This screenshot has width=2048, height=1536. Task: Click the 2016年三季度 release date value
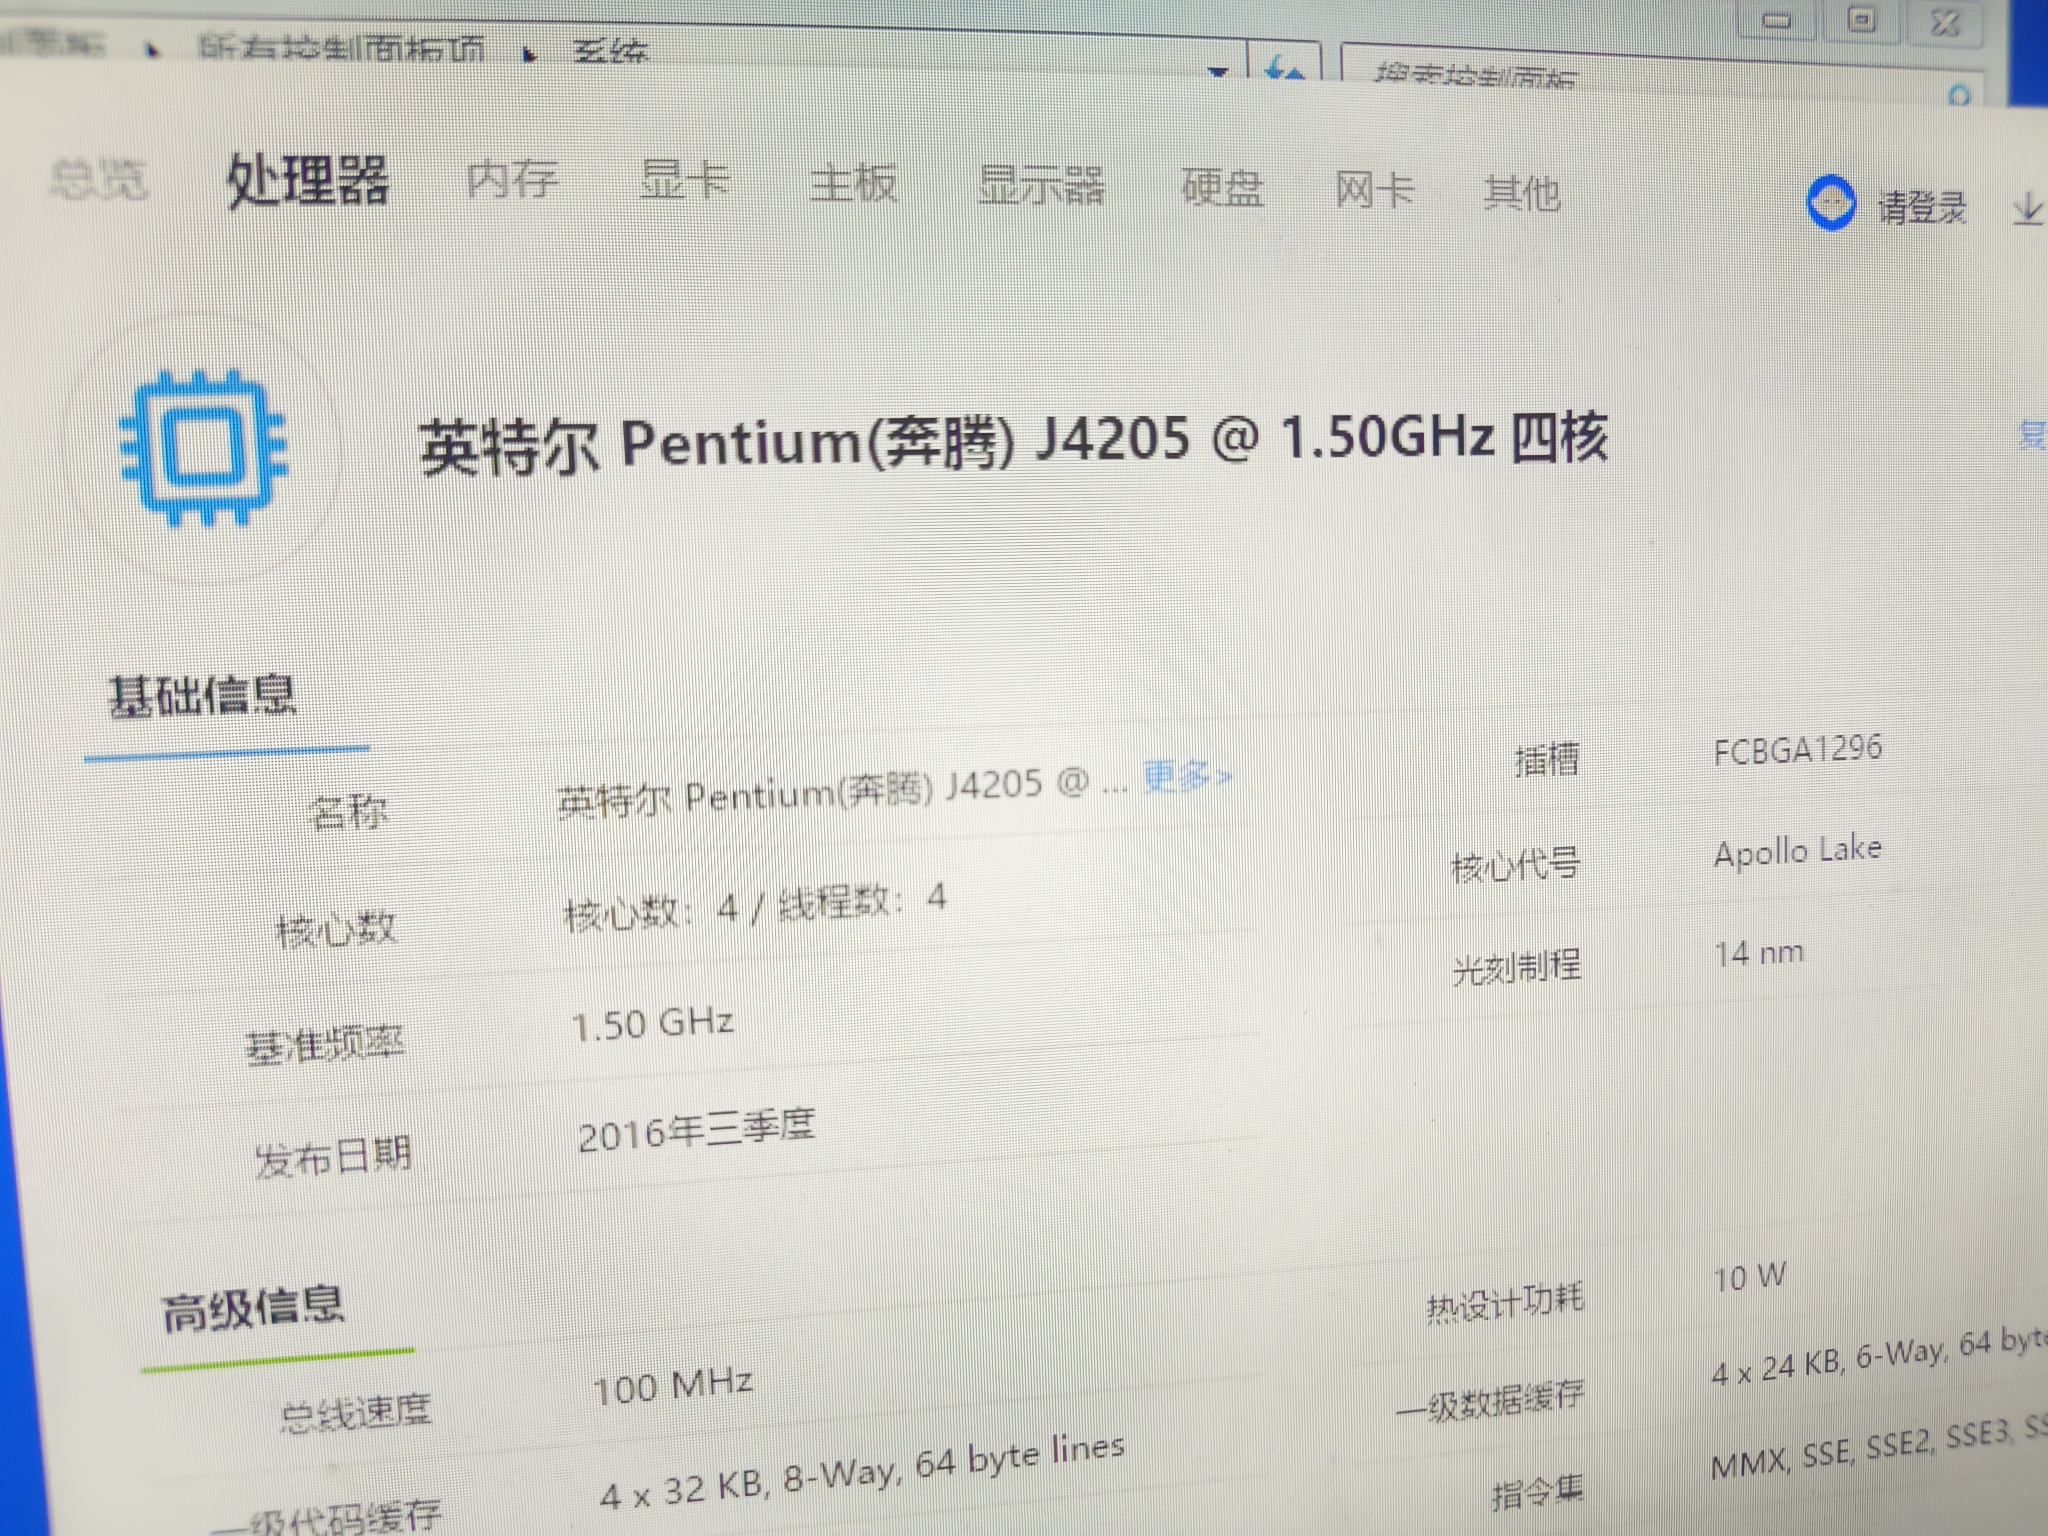tap(696, 1131)
